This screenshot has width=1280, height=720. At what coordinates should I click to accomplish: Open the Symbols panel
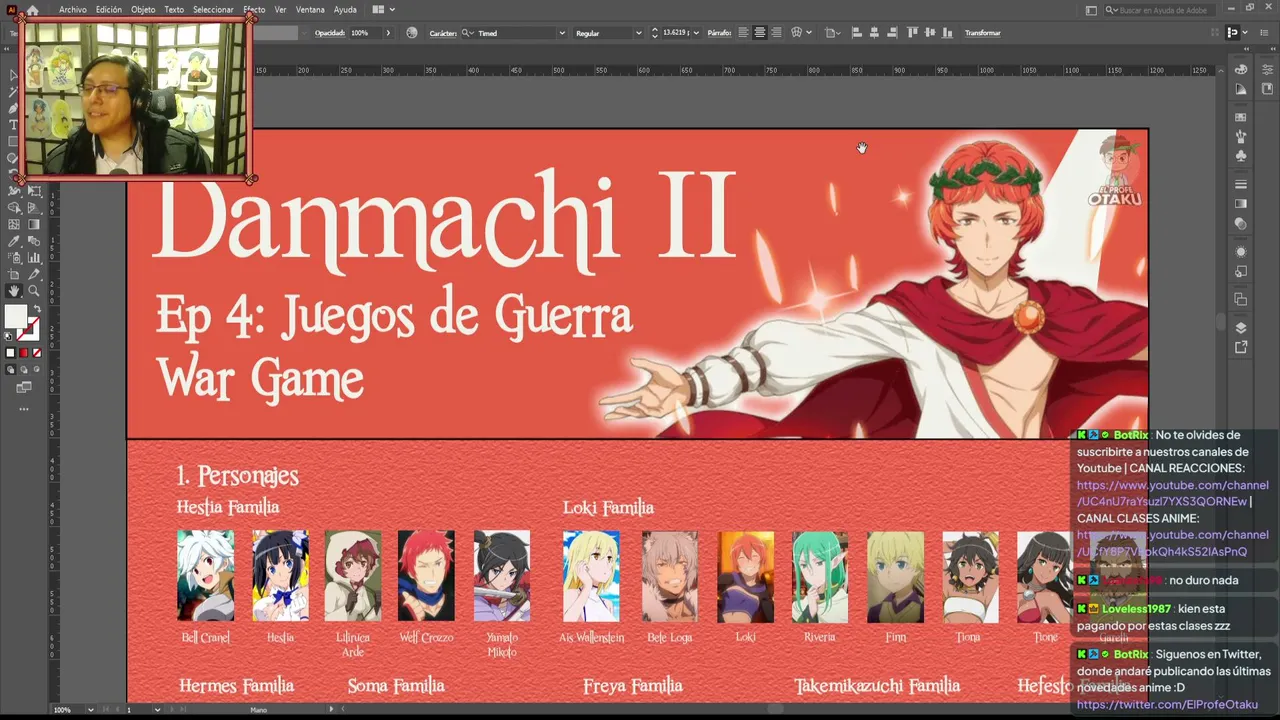click(x=1241, y=156)
